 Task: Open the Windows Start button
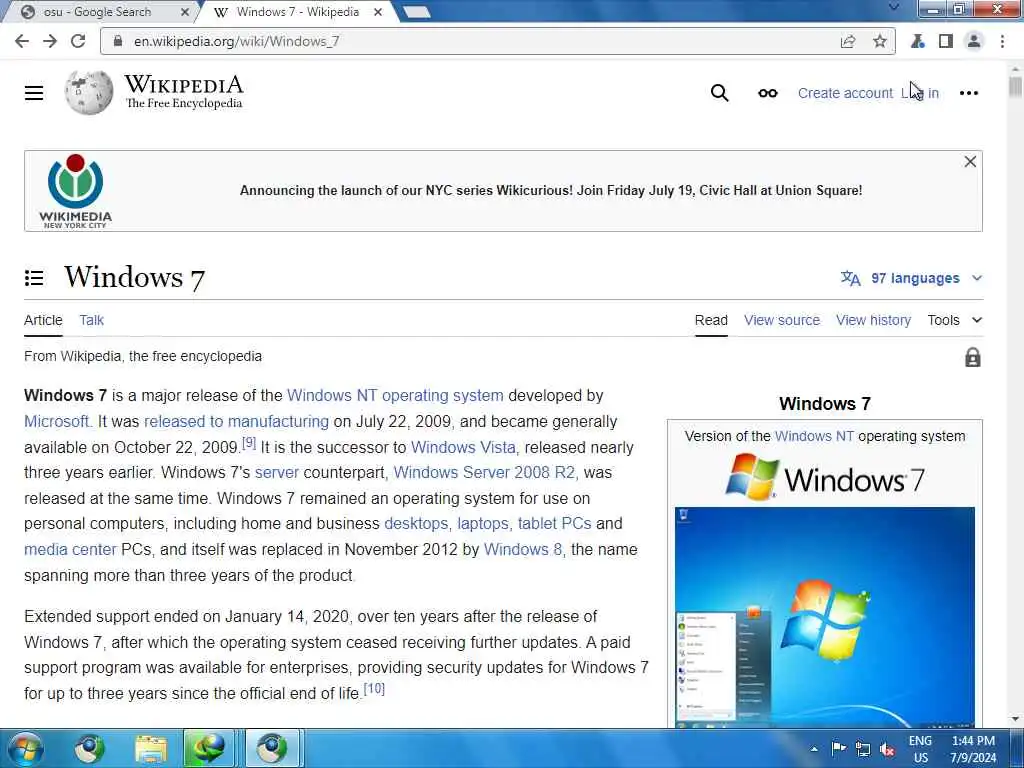25,748
